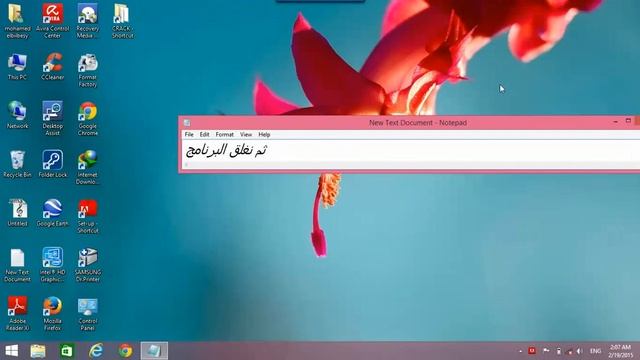Click the Notepad title bar icon
The width and height of the screenshot is (640, 360).
[187, 123]
